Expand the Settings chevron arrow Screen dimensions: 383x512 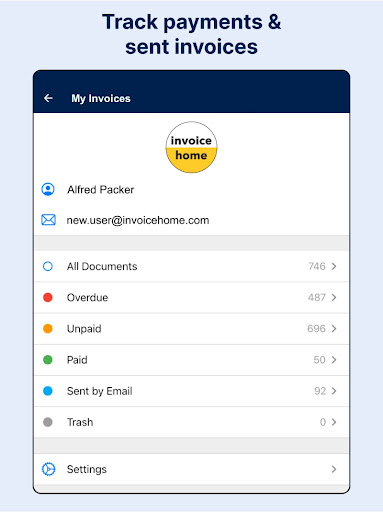click(x=334, y=469)
